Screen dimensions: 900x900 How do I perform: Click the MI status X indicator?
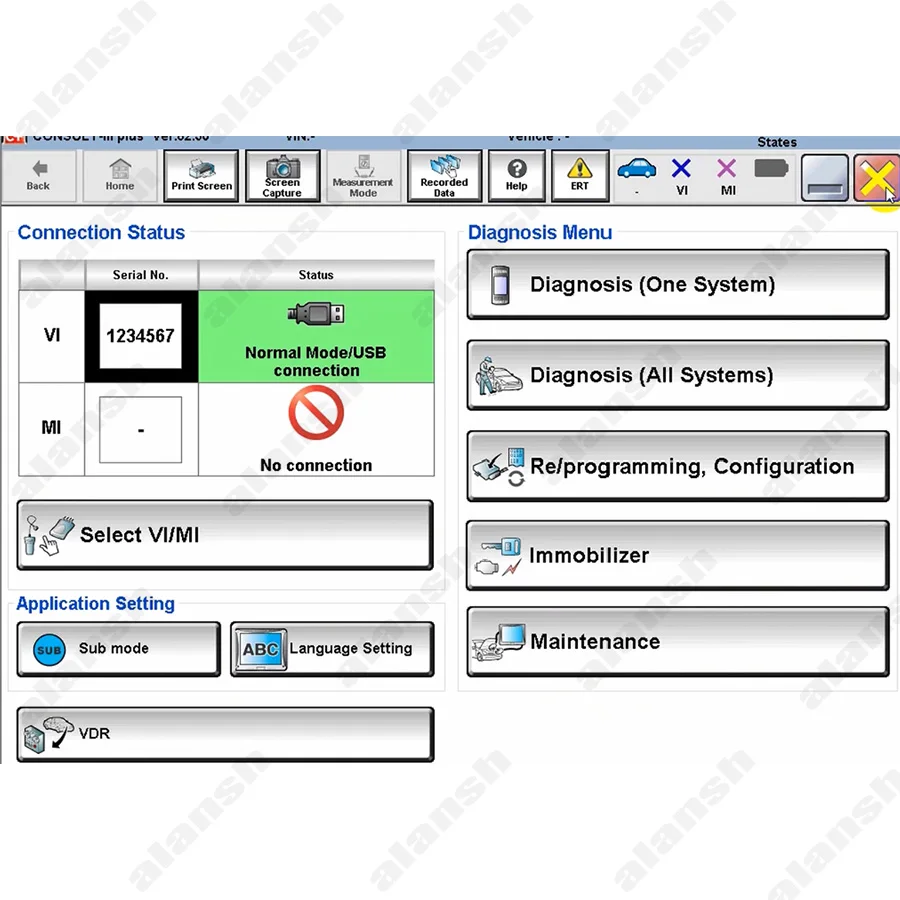coord(727,169)
